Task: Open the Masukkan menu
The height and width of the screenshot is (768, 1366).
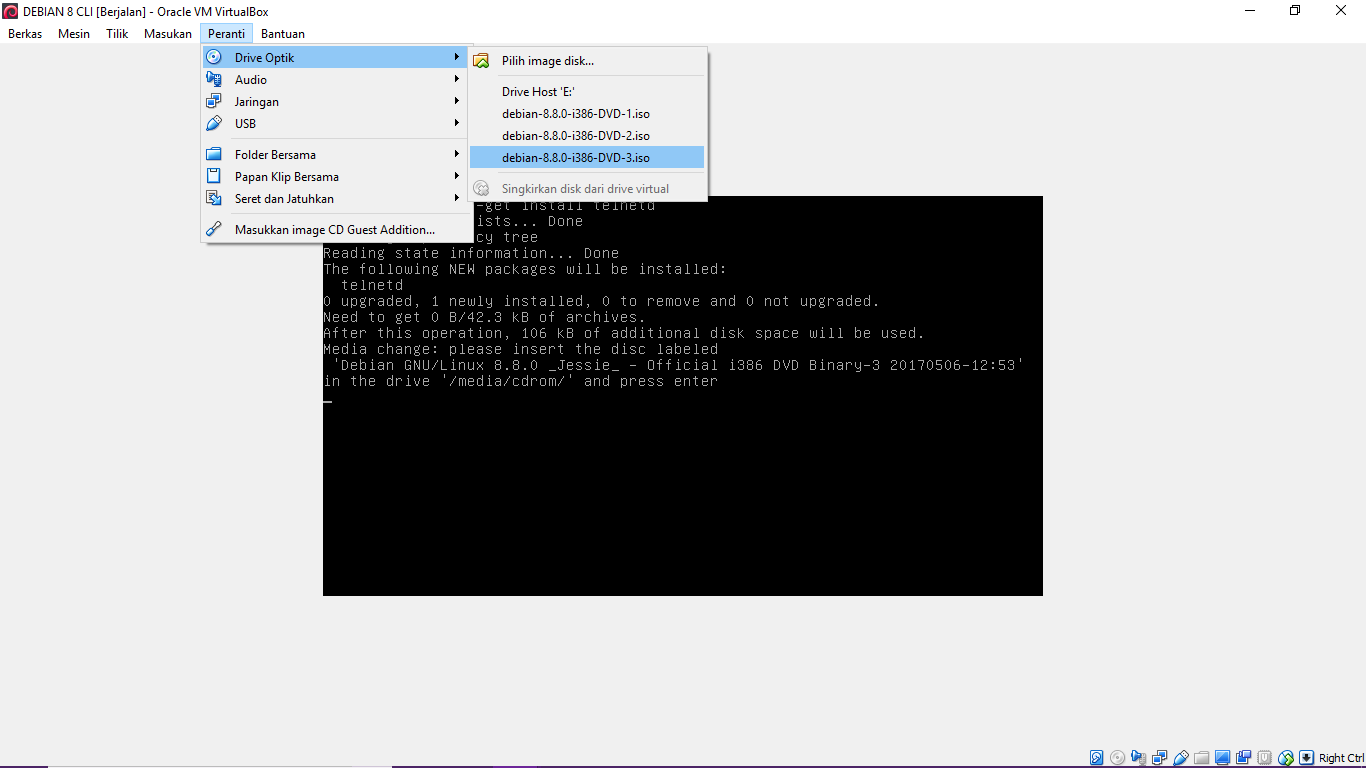Action: point(168,34)
